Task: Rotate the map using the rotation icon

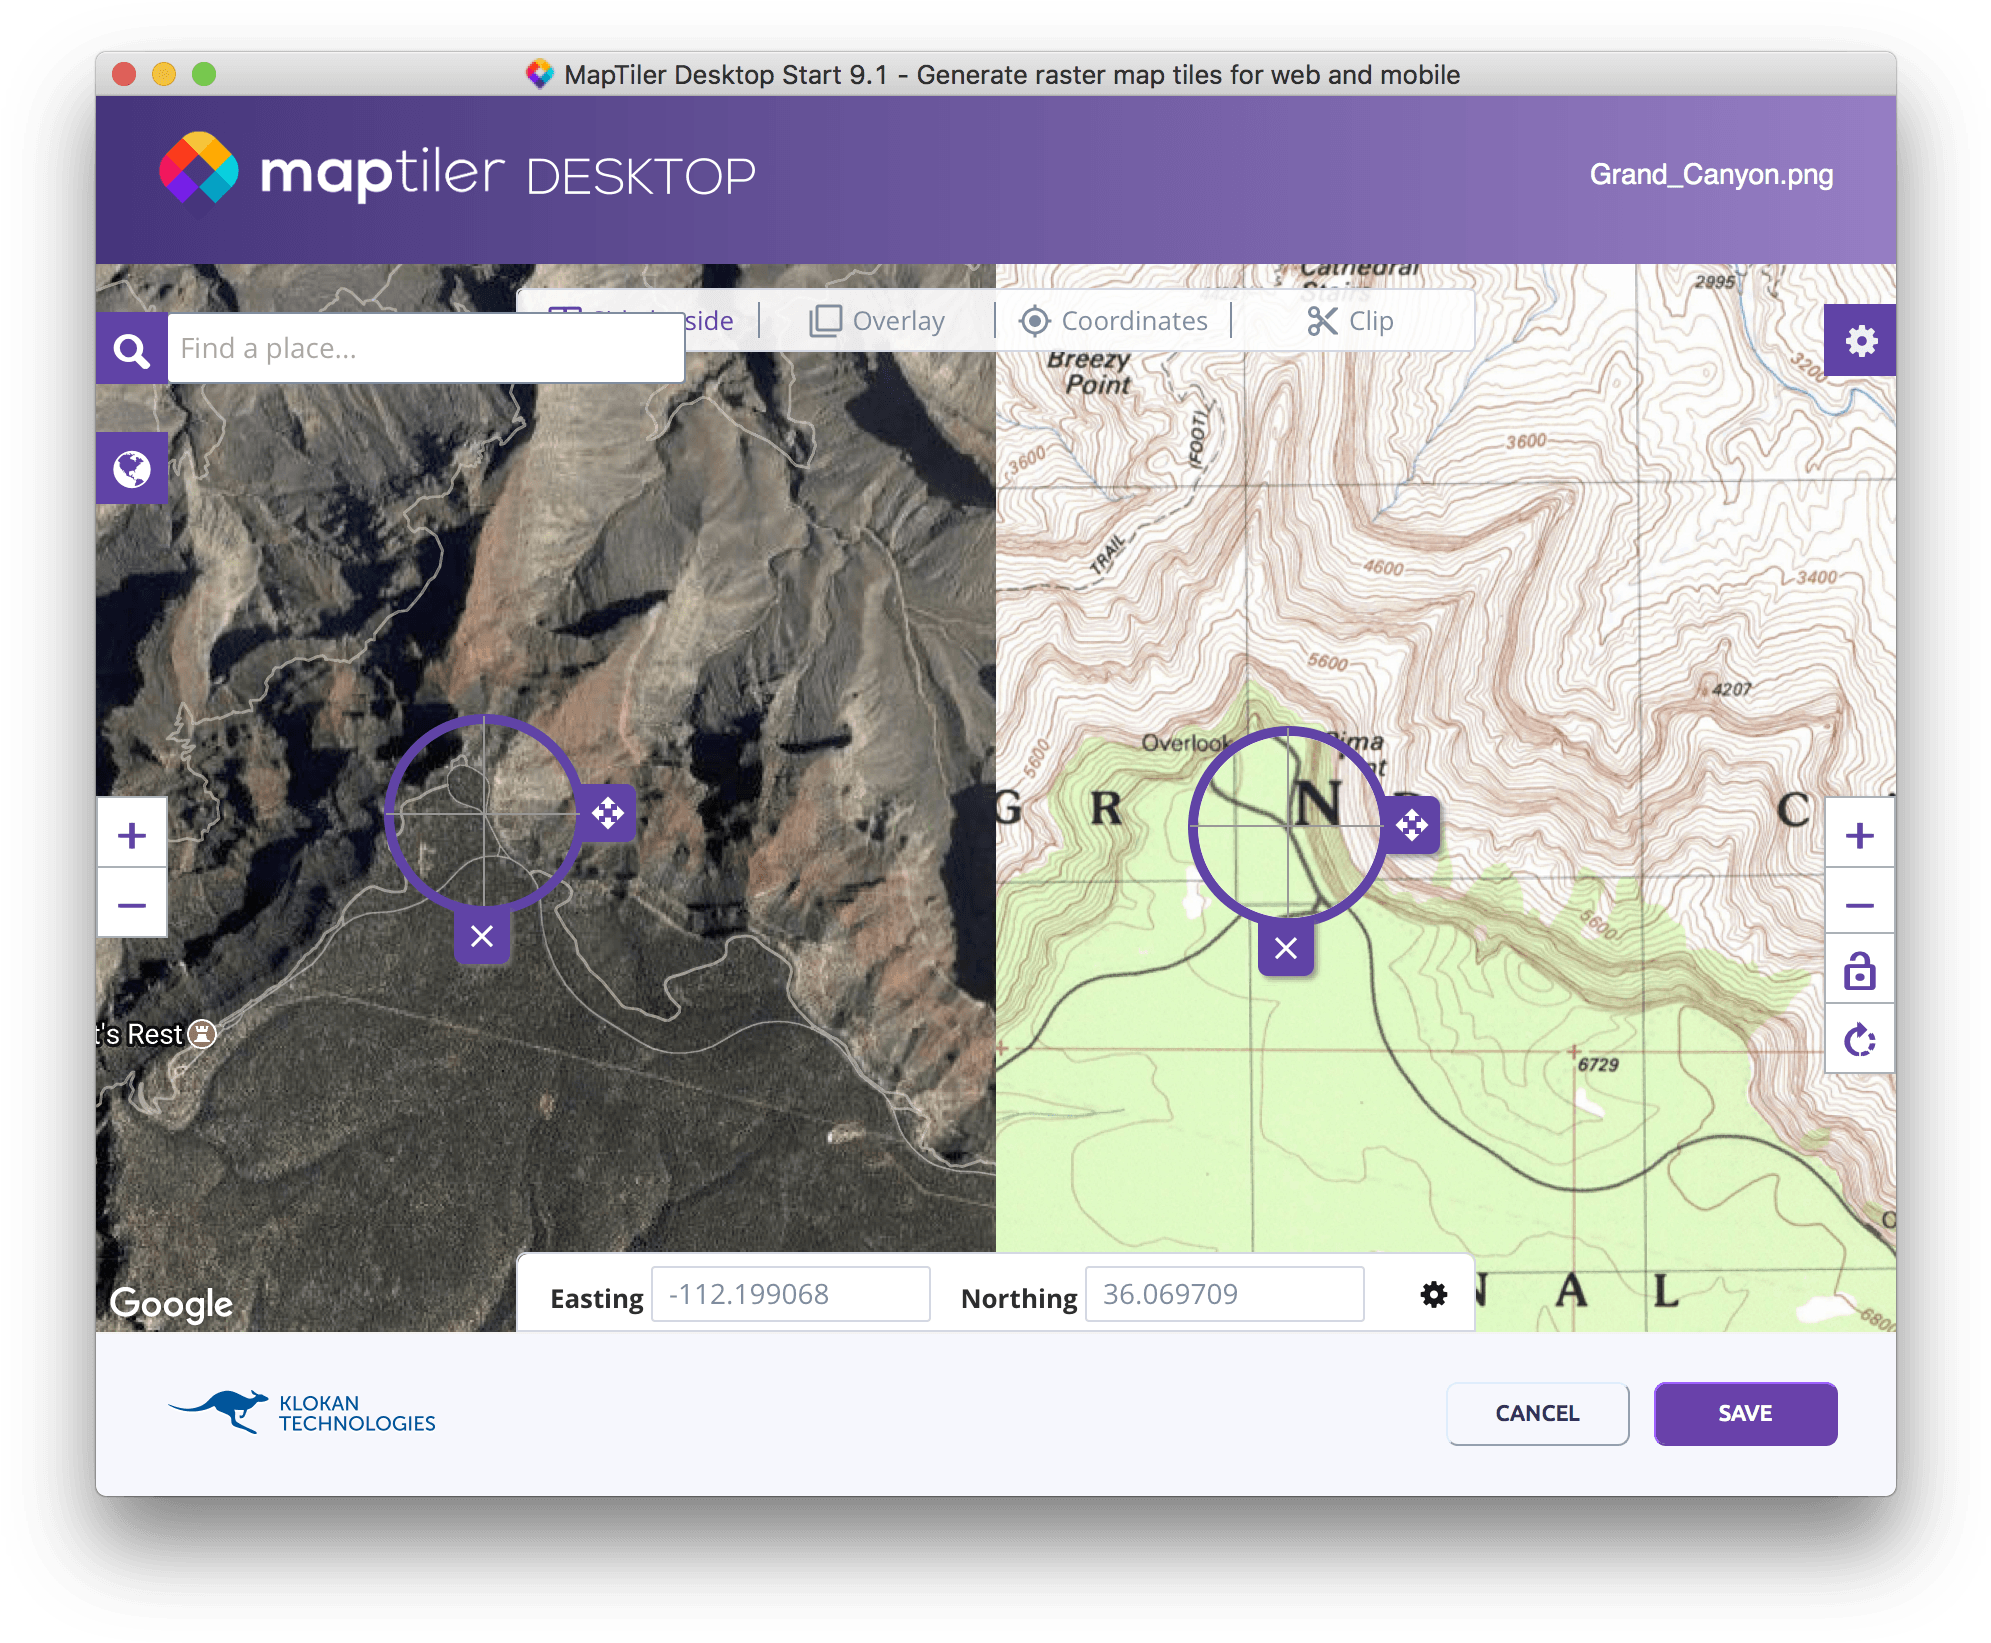Action: (1859, 1038)
